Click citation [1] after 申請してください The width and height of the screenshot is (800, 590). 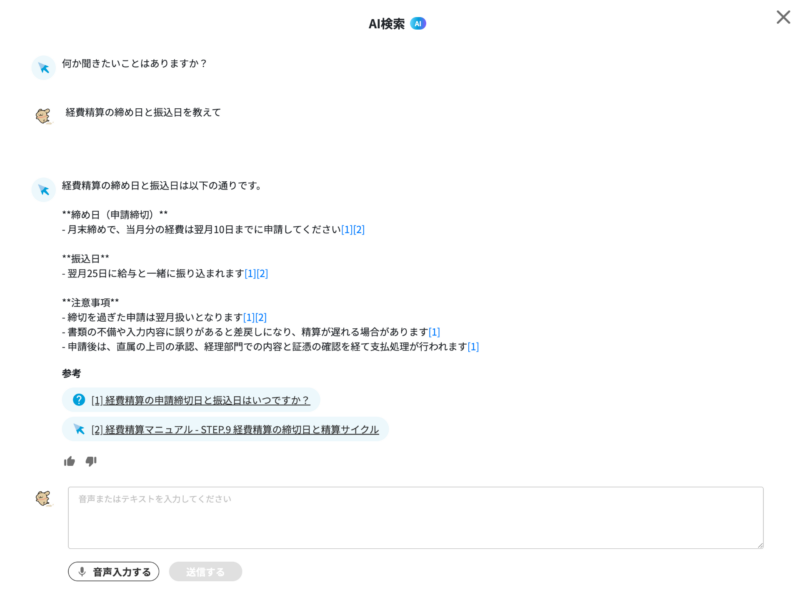[x=347, y=230]
